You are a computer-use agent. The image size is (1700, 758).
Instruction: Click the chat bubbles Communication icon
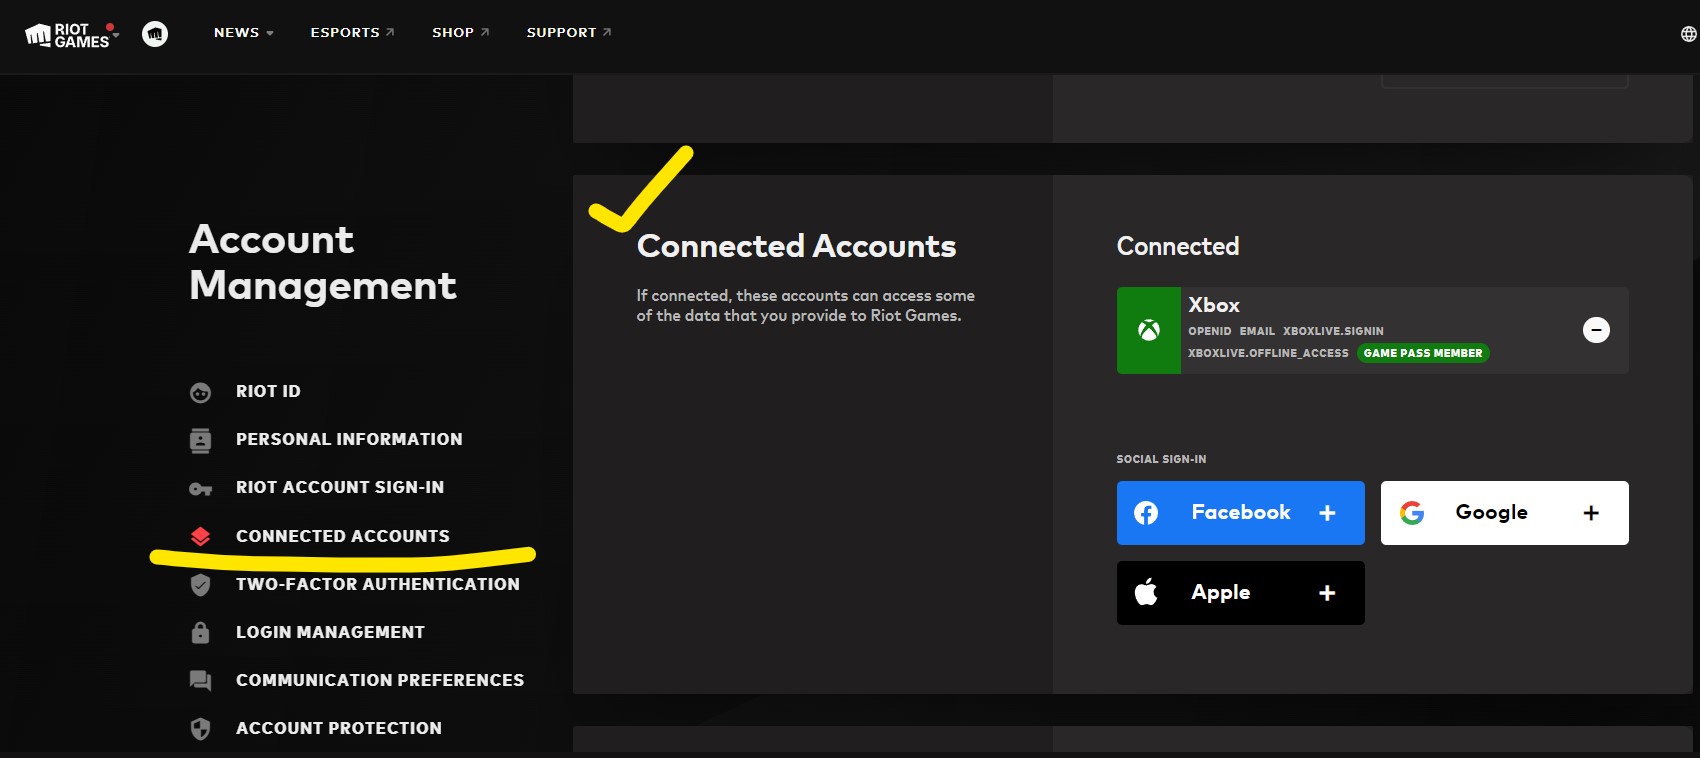[200, 681]
